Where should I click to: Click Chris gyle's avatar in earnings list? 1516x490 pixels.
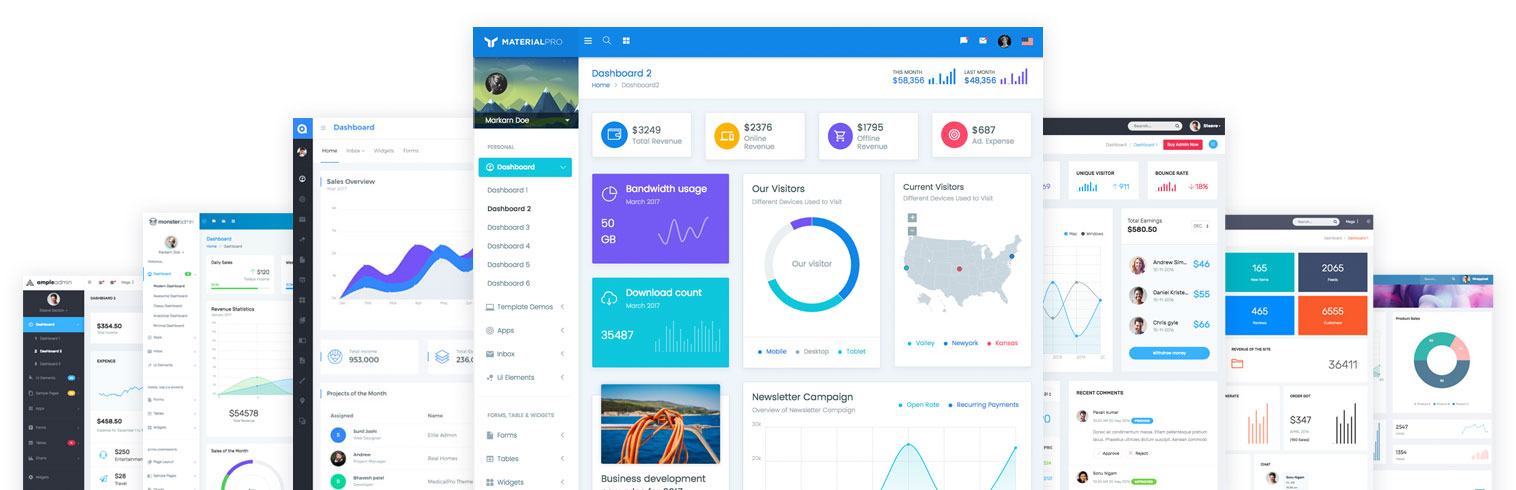(x=1137, y=325)
